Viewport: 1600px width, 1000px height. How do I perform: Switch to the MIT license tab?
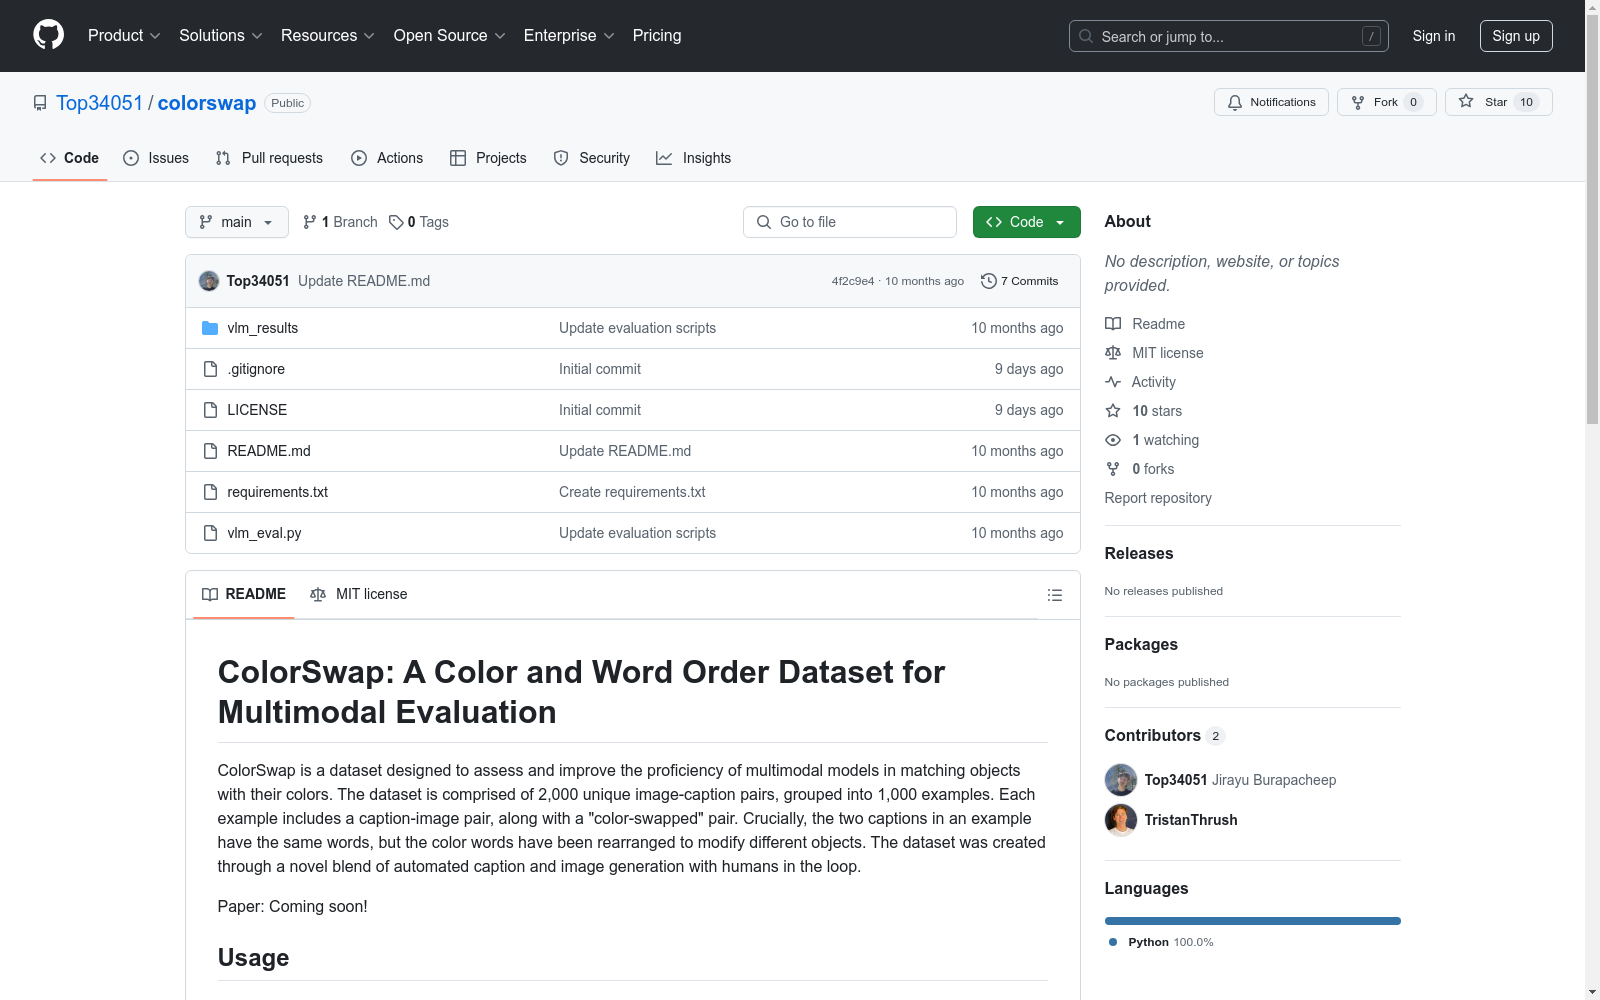coord(359,594)
